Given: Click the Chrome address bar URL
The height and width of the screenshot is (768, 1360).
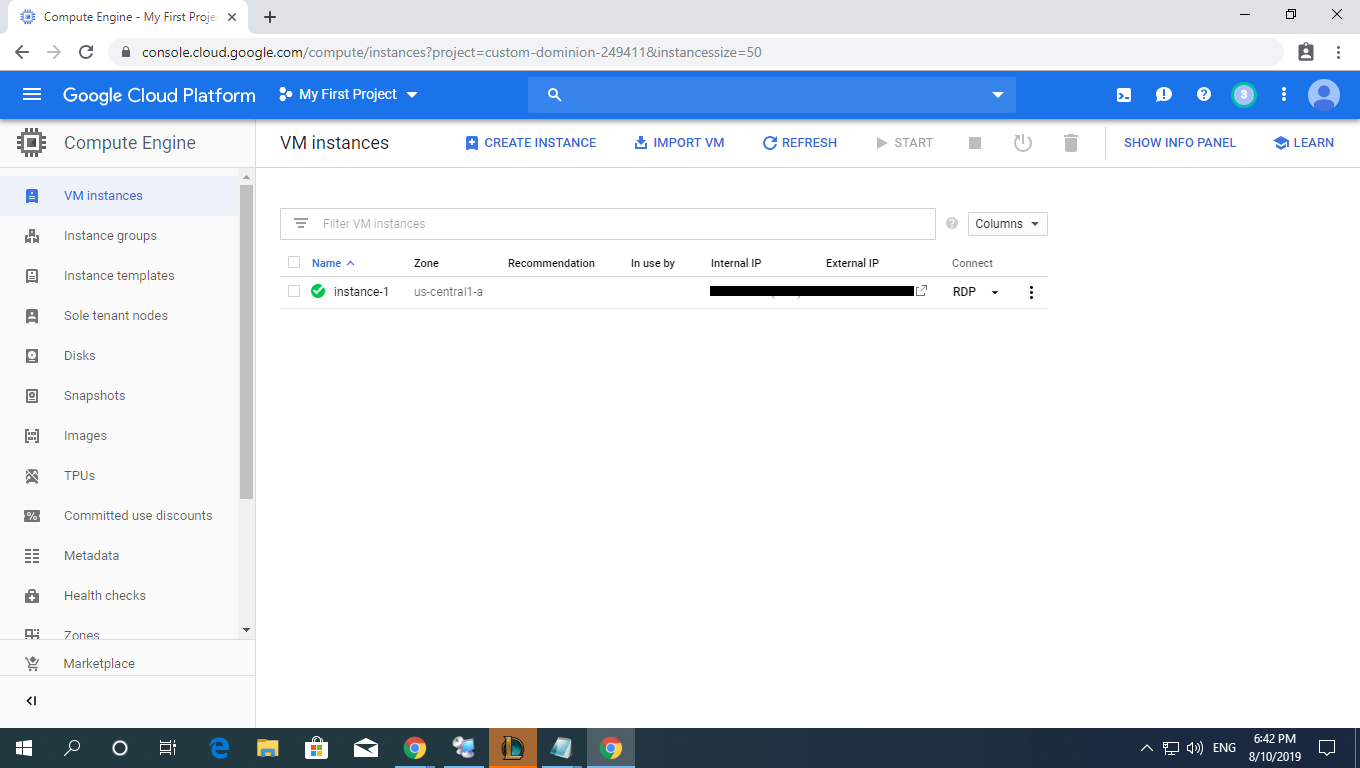Looking at the screenshot, I should tap(452, 52).
